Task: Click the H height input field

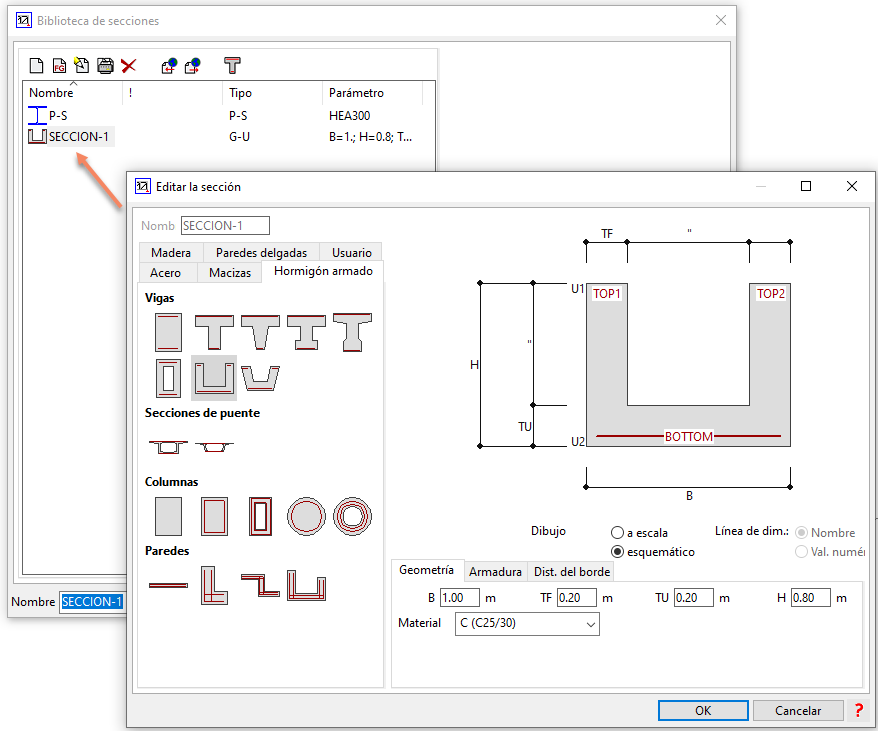Action: point(810,598)
